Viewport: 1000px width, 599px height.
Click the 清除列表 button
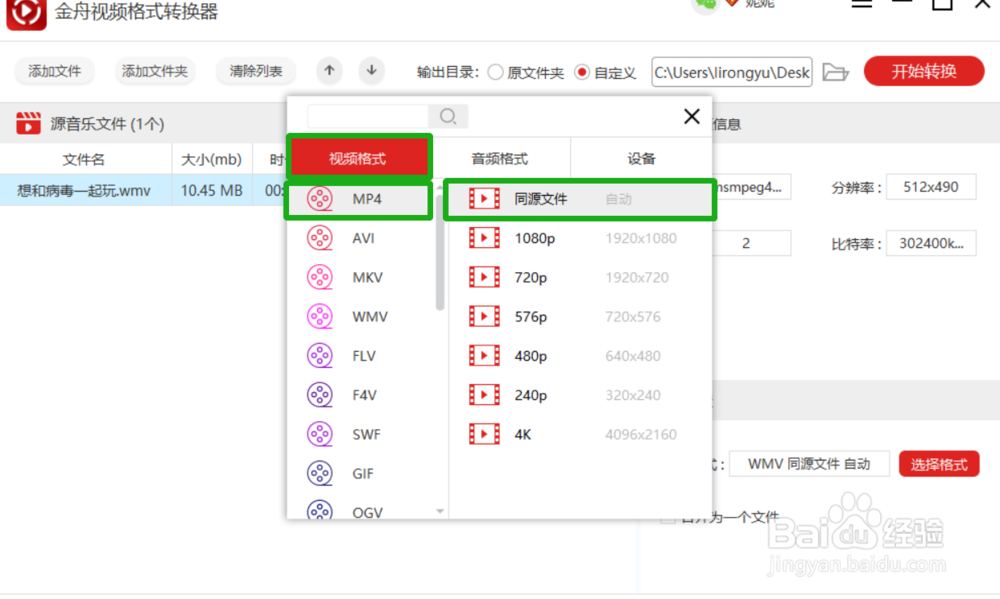pyautogui.click(x=255, y=71)
